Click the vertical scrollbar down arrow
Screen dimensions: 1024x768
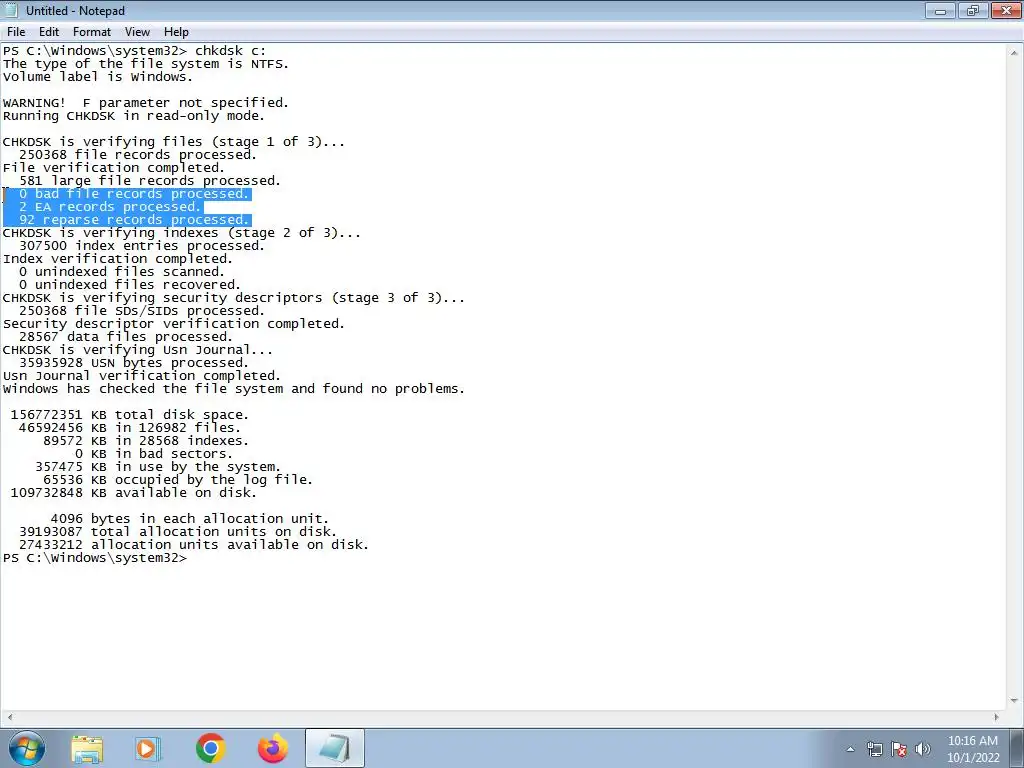click(1015, 701)
